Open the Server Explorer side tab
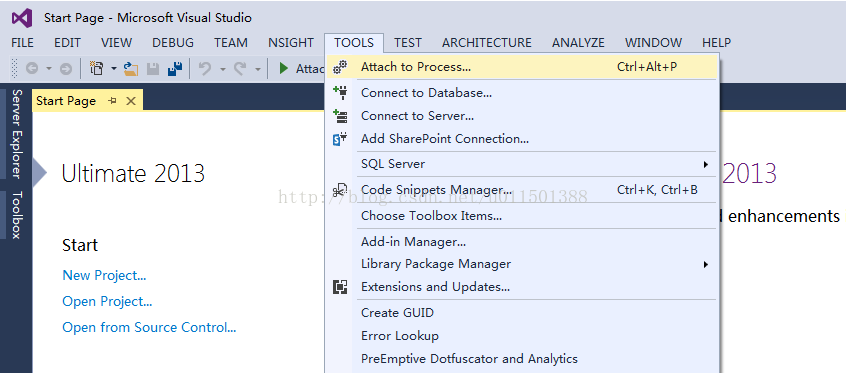Screen dimensions: 846x373 tap(16, 133)
